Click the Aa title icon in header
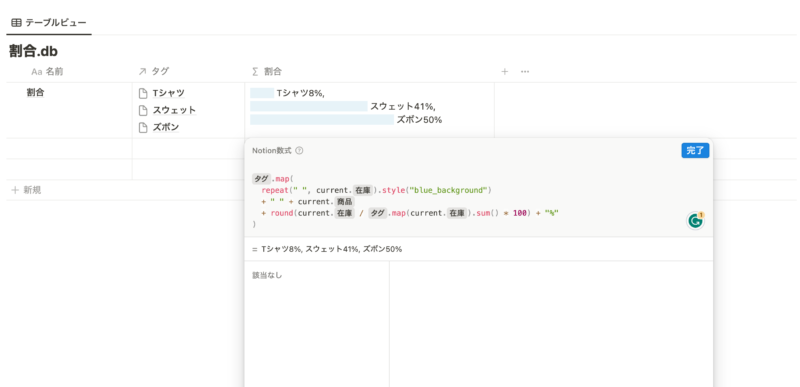This screenshot has height=387, width=800. coord(37,72)
